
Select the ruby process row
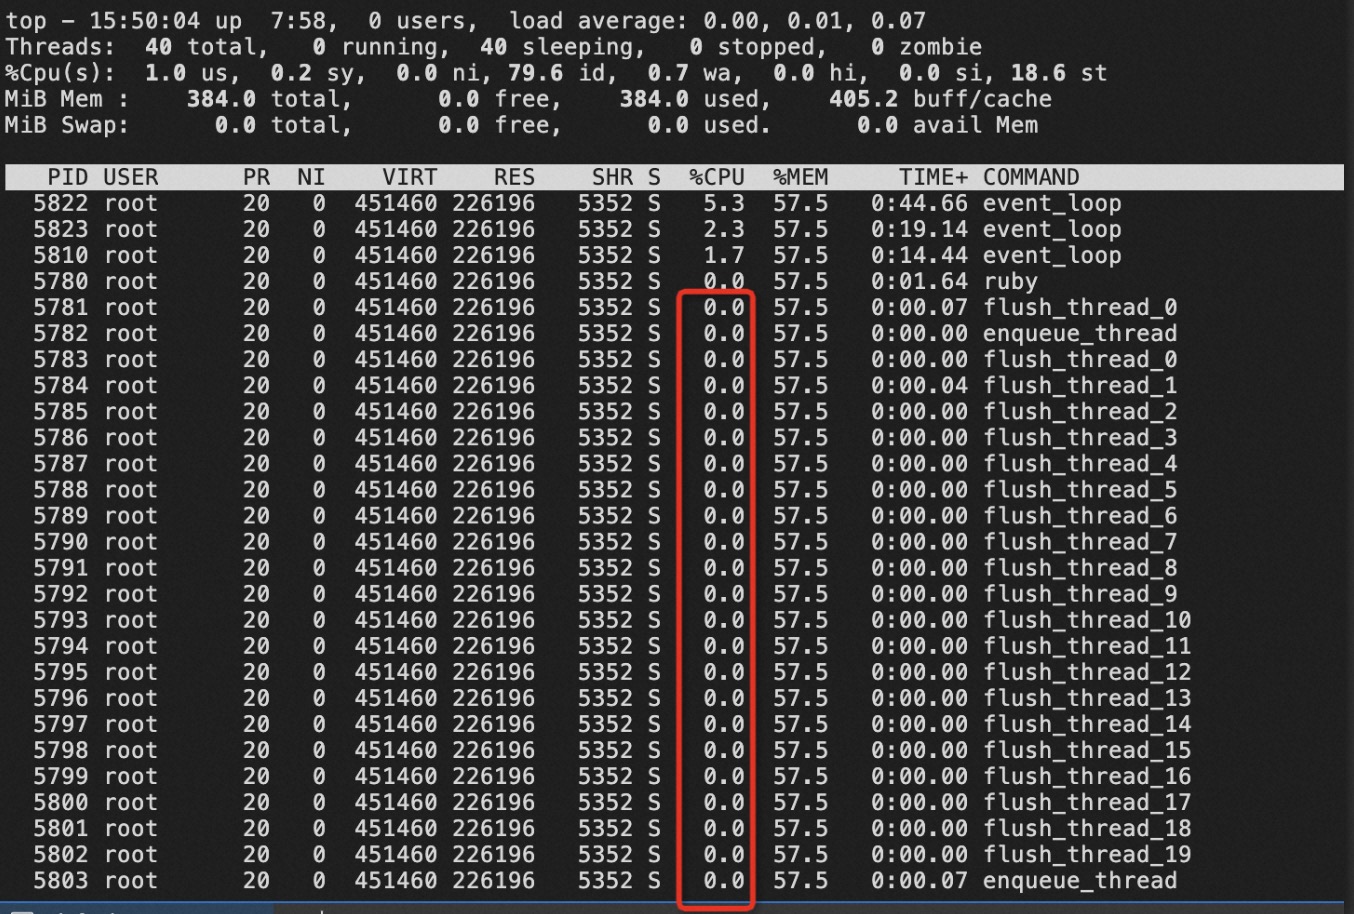tap(675, 281)
